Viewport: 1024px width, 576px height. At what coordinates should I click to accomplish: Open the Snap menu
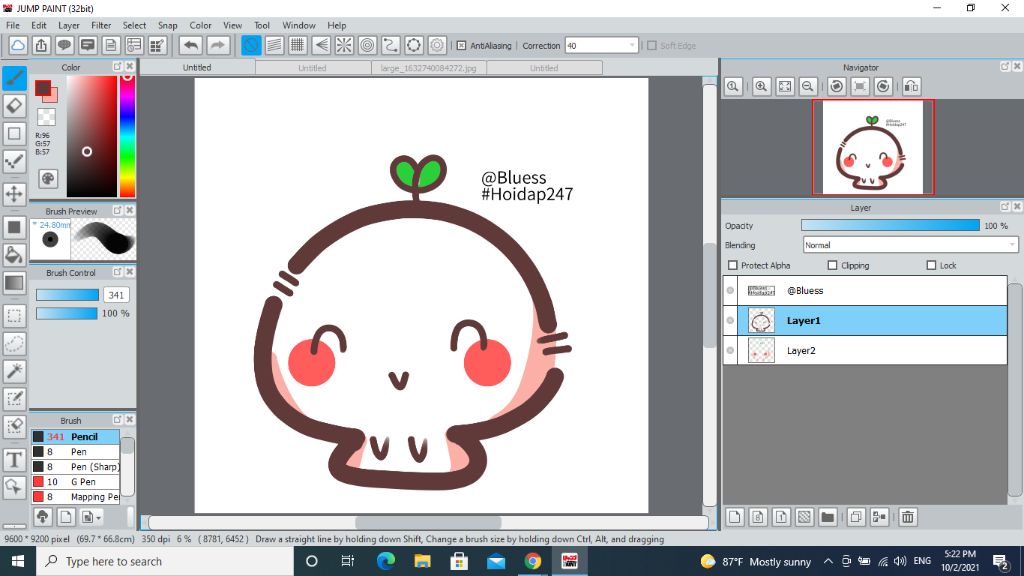coord(168,25)
